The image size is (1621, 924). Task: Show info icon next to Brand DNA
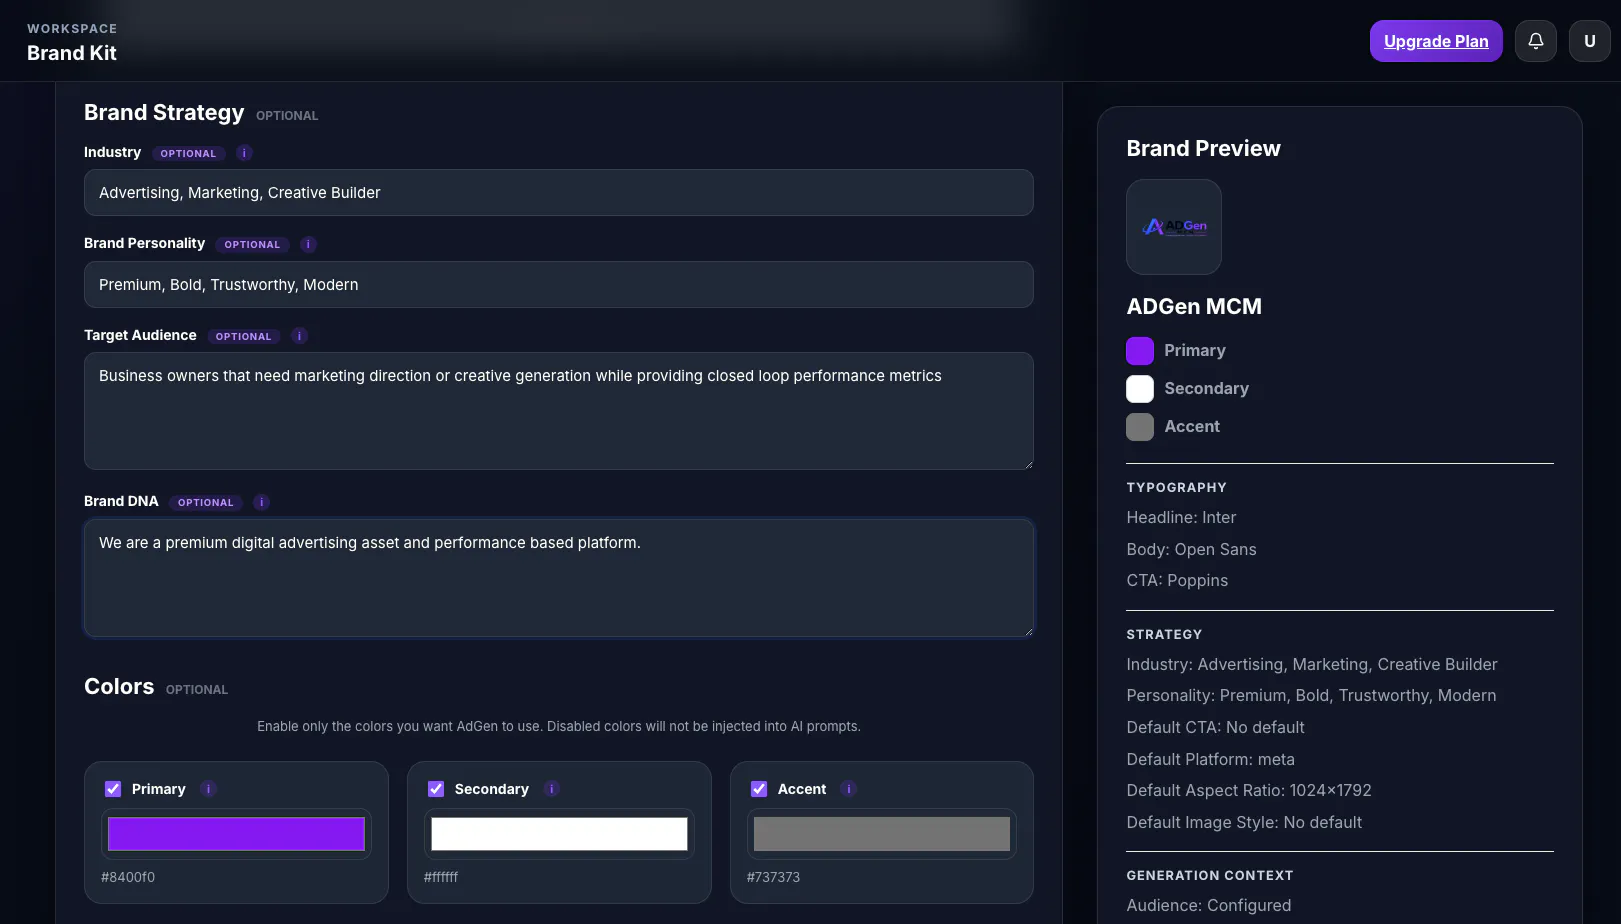pos(261,502)
